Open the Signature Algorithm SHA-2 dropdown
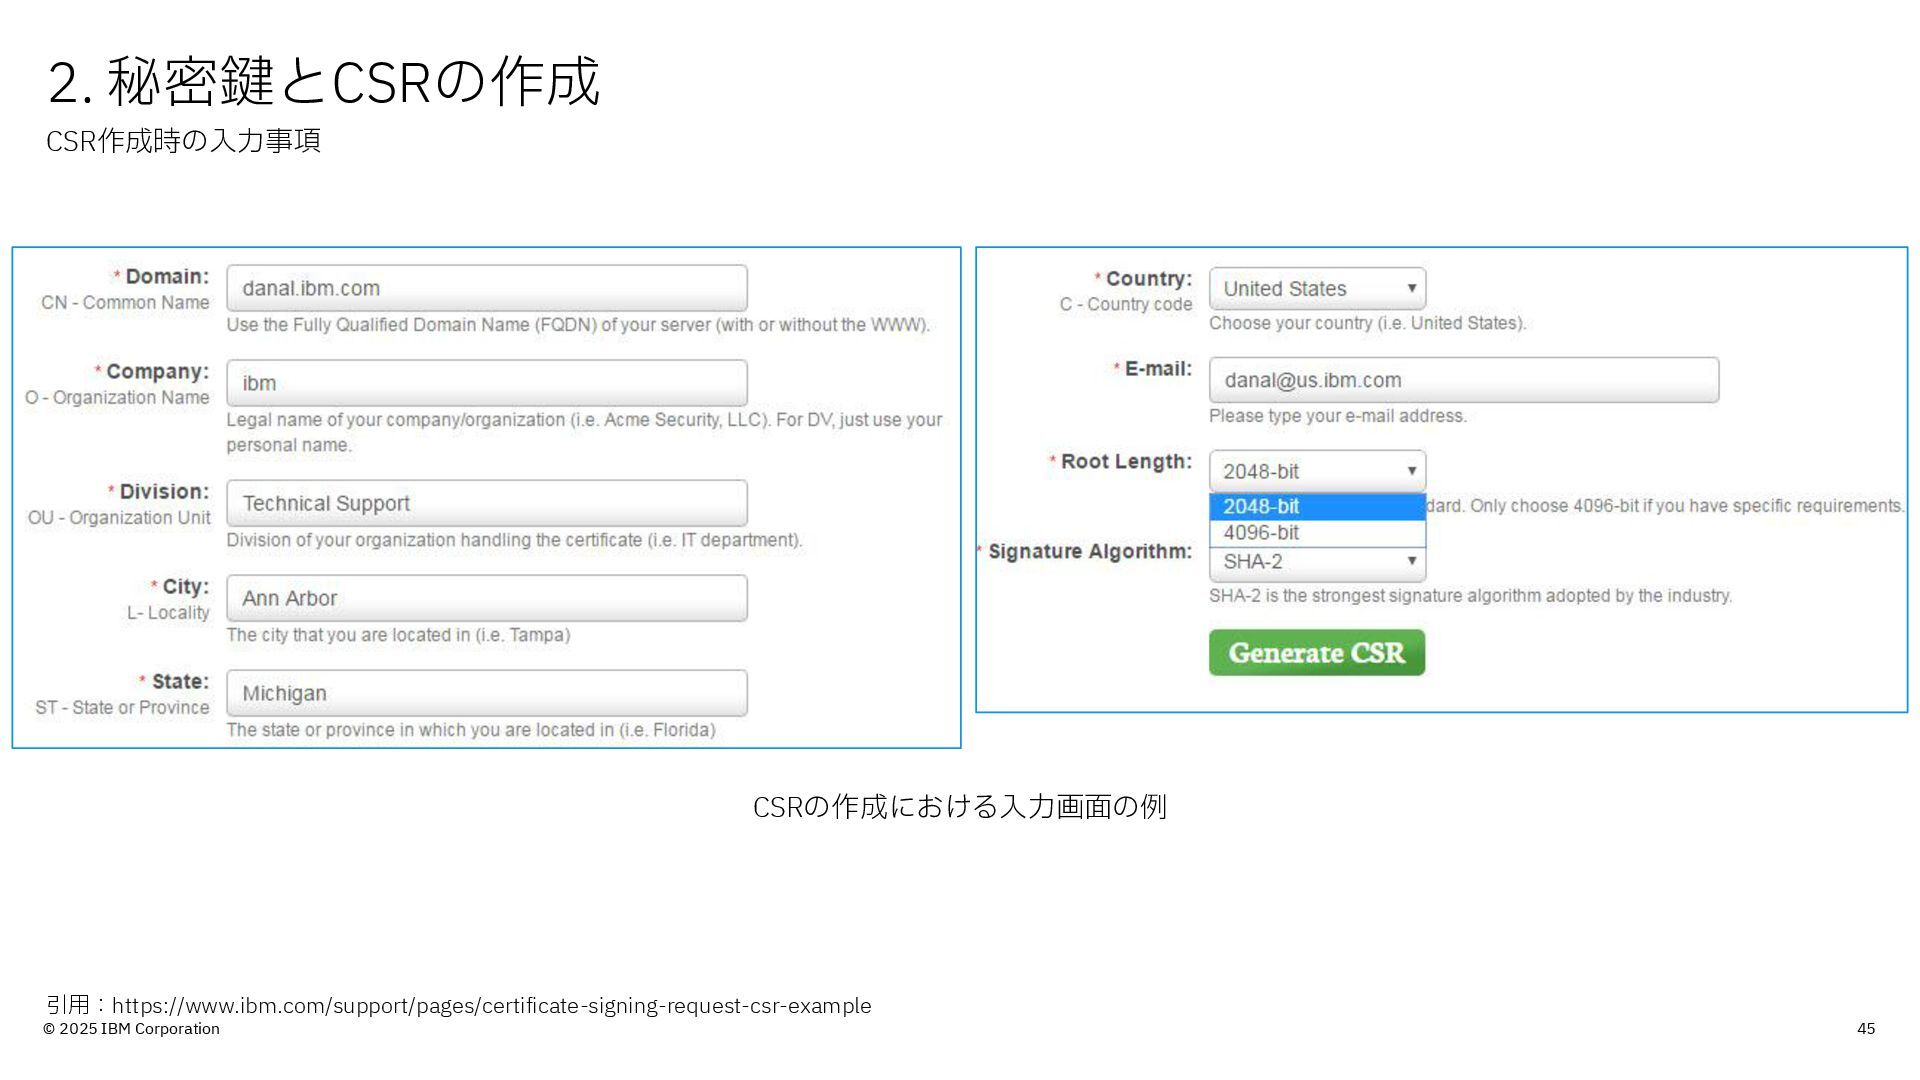The height and width of the screenshot is (1080, 1920). click(x=1316, y=562)
